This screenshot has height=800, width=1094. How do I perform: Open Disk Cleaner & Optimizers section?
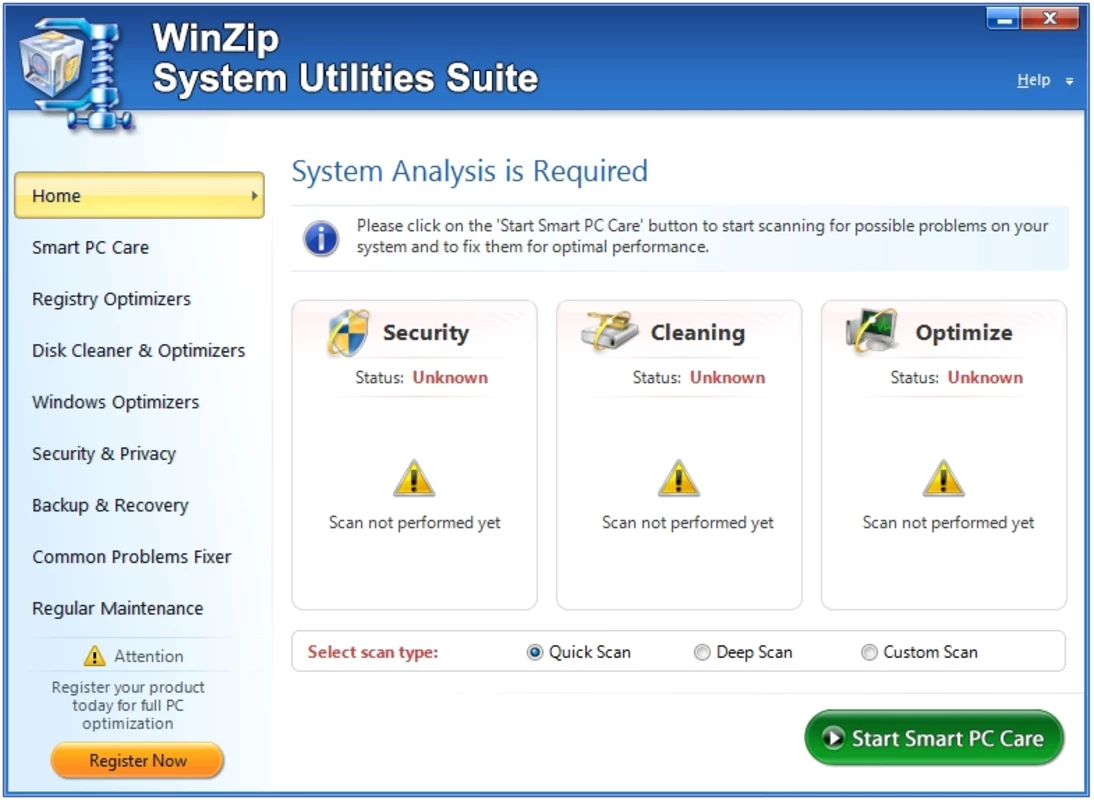point(139,350)
